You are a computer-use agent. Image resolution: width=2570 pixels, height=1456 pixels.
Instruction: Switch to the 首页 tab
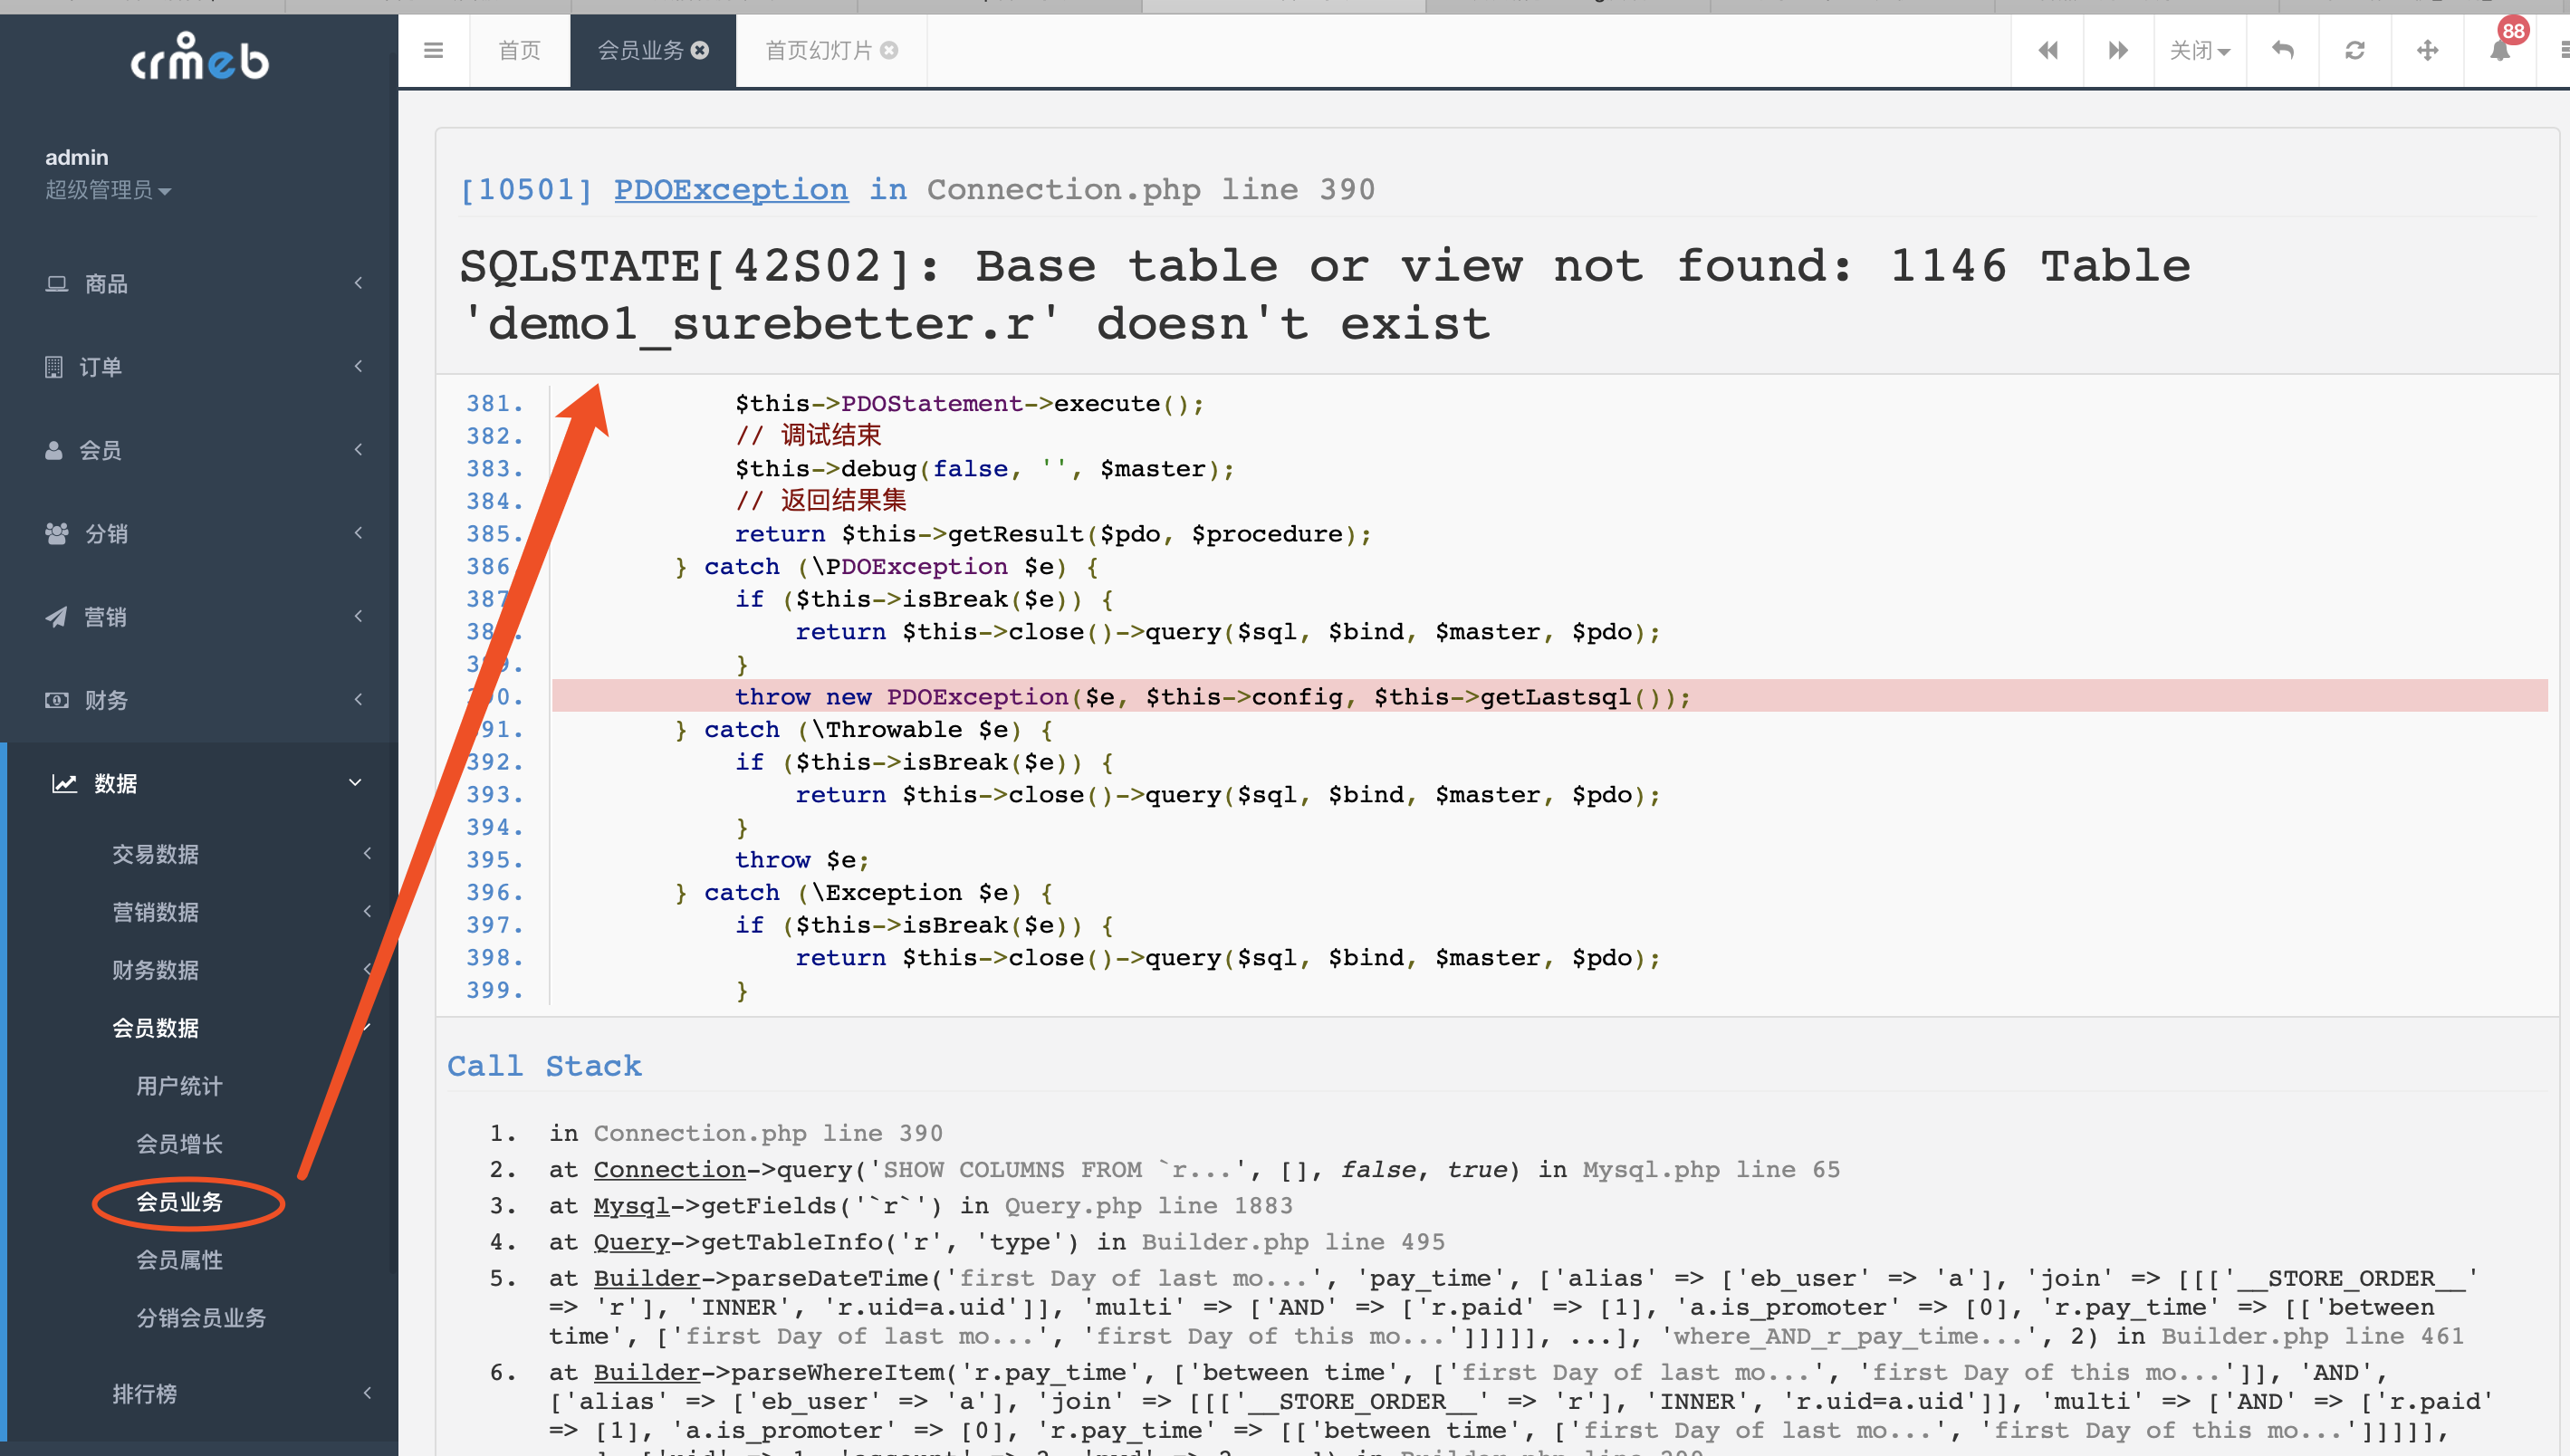(519, 50)
